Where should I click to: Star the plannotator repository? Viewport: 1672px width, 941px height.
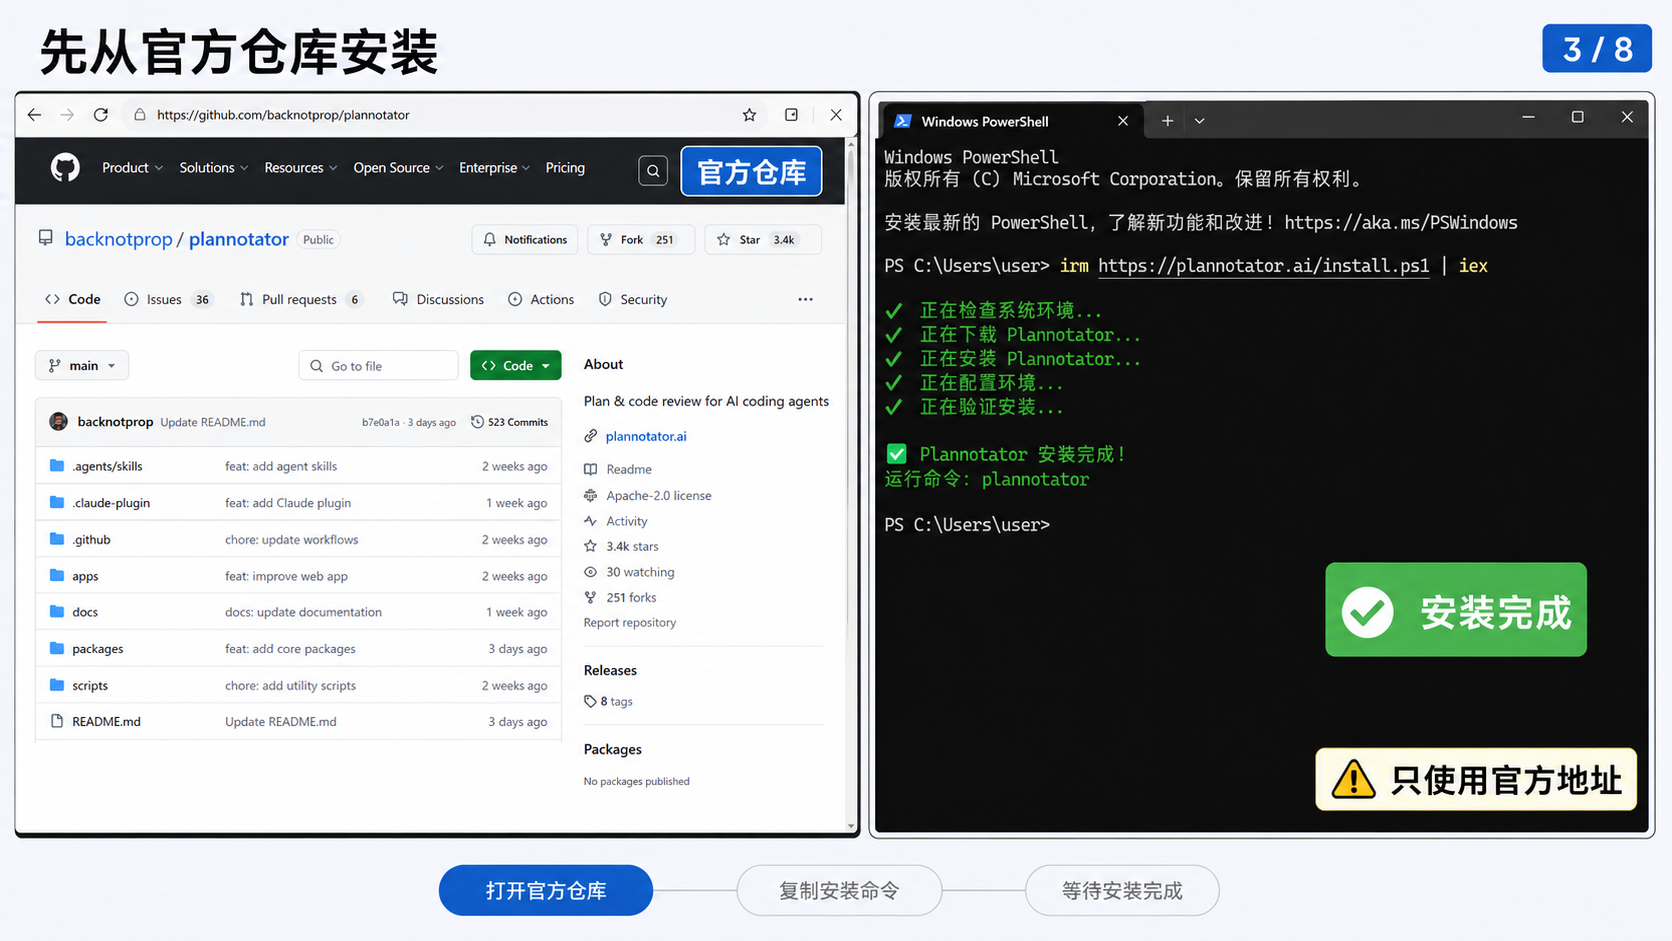coord(762,240)
